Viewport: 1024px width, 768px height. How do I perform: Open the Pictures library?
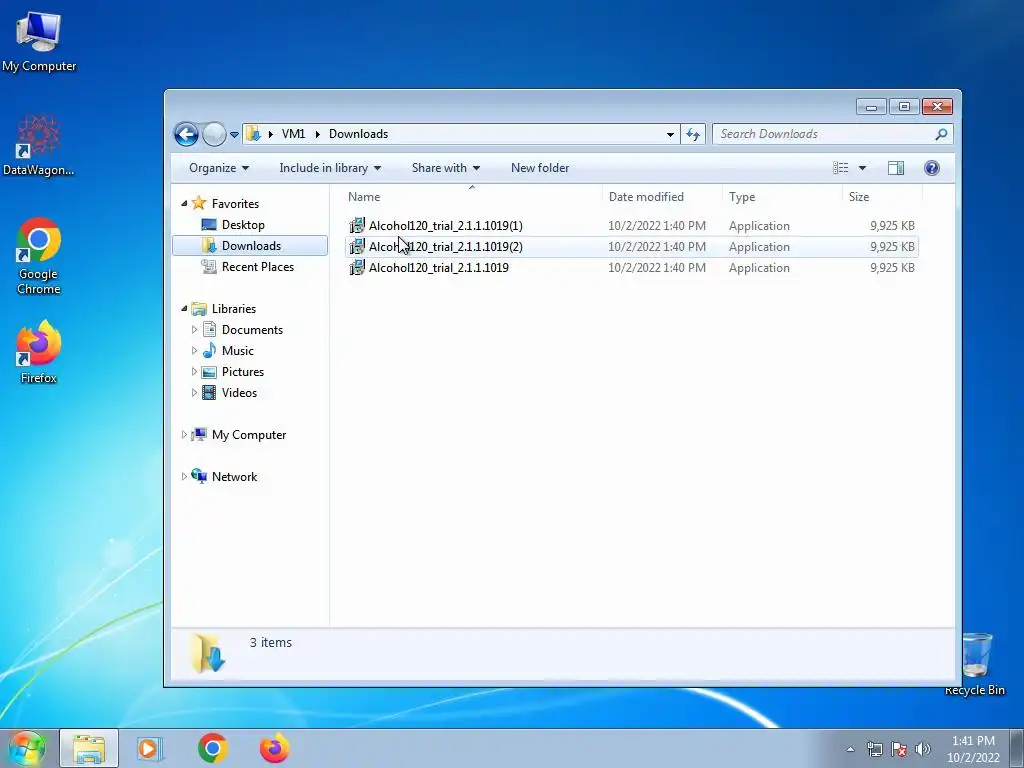[x=243, y=372]
